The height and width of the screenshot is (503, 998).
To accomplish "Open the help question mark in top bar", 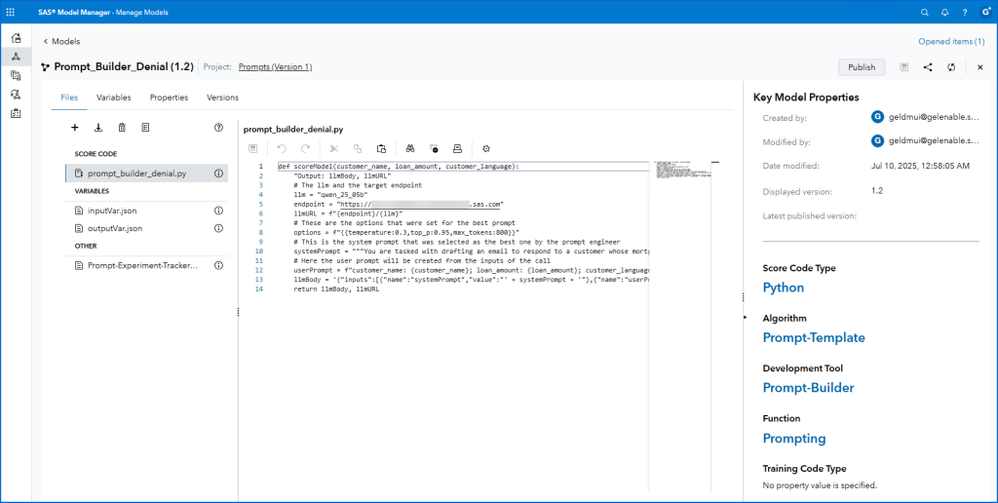I will [x=965, y=12].
